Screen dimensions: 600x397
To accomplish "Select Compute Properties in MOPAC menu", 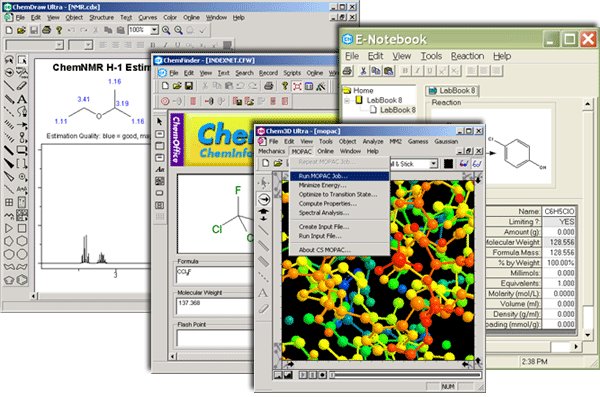I will point(340,204).
